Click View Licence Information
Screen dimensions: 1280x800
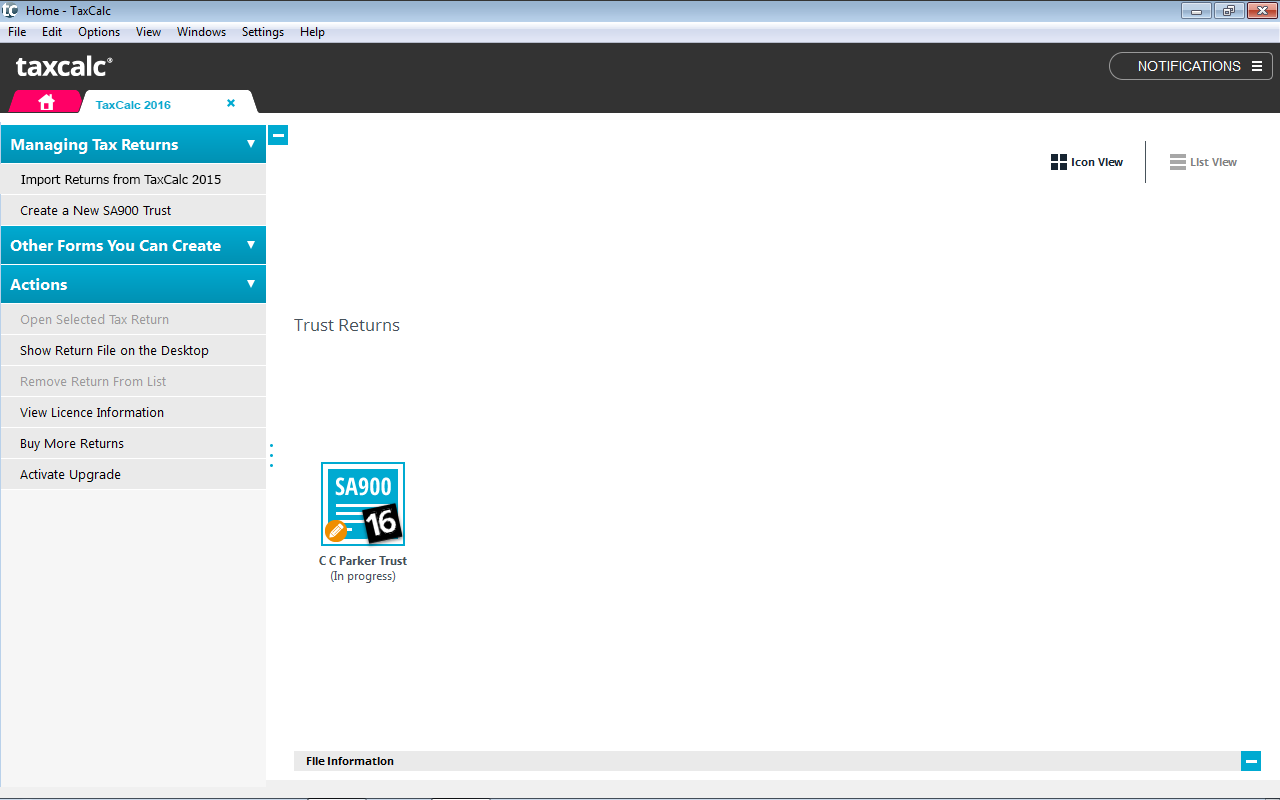pyautogui.click(x=92, y=413)
